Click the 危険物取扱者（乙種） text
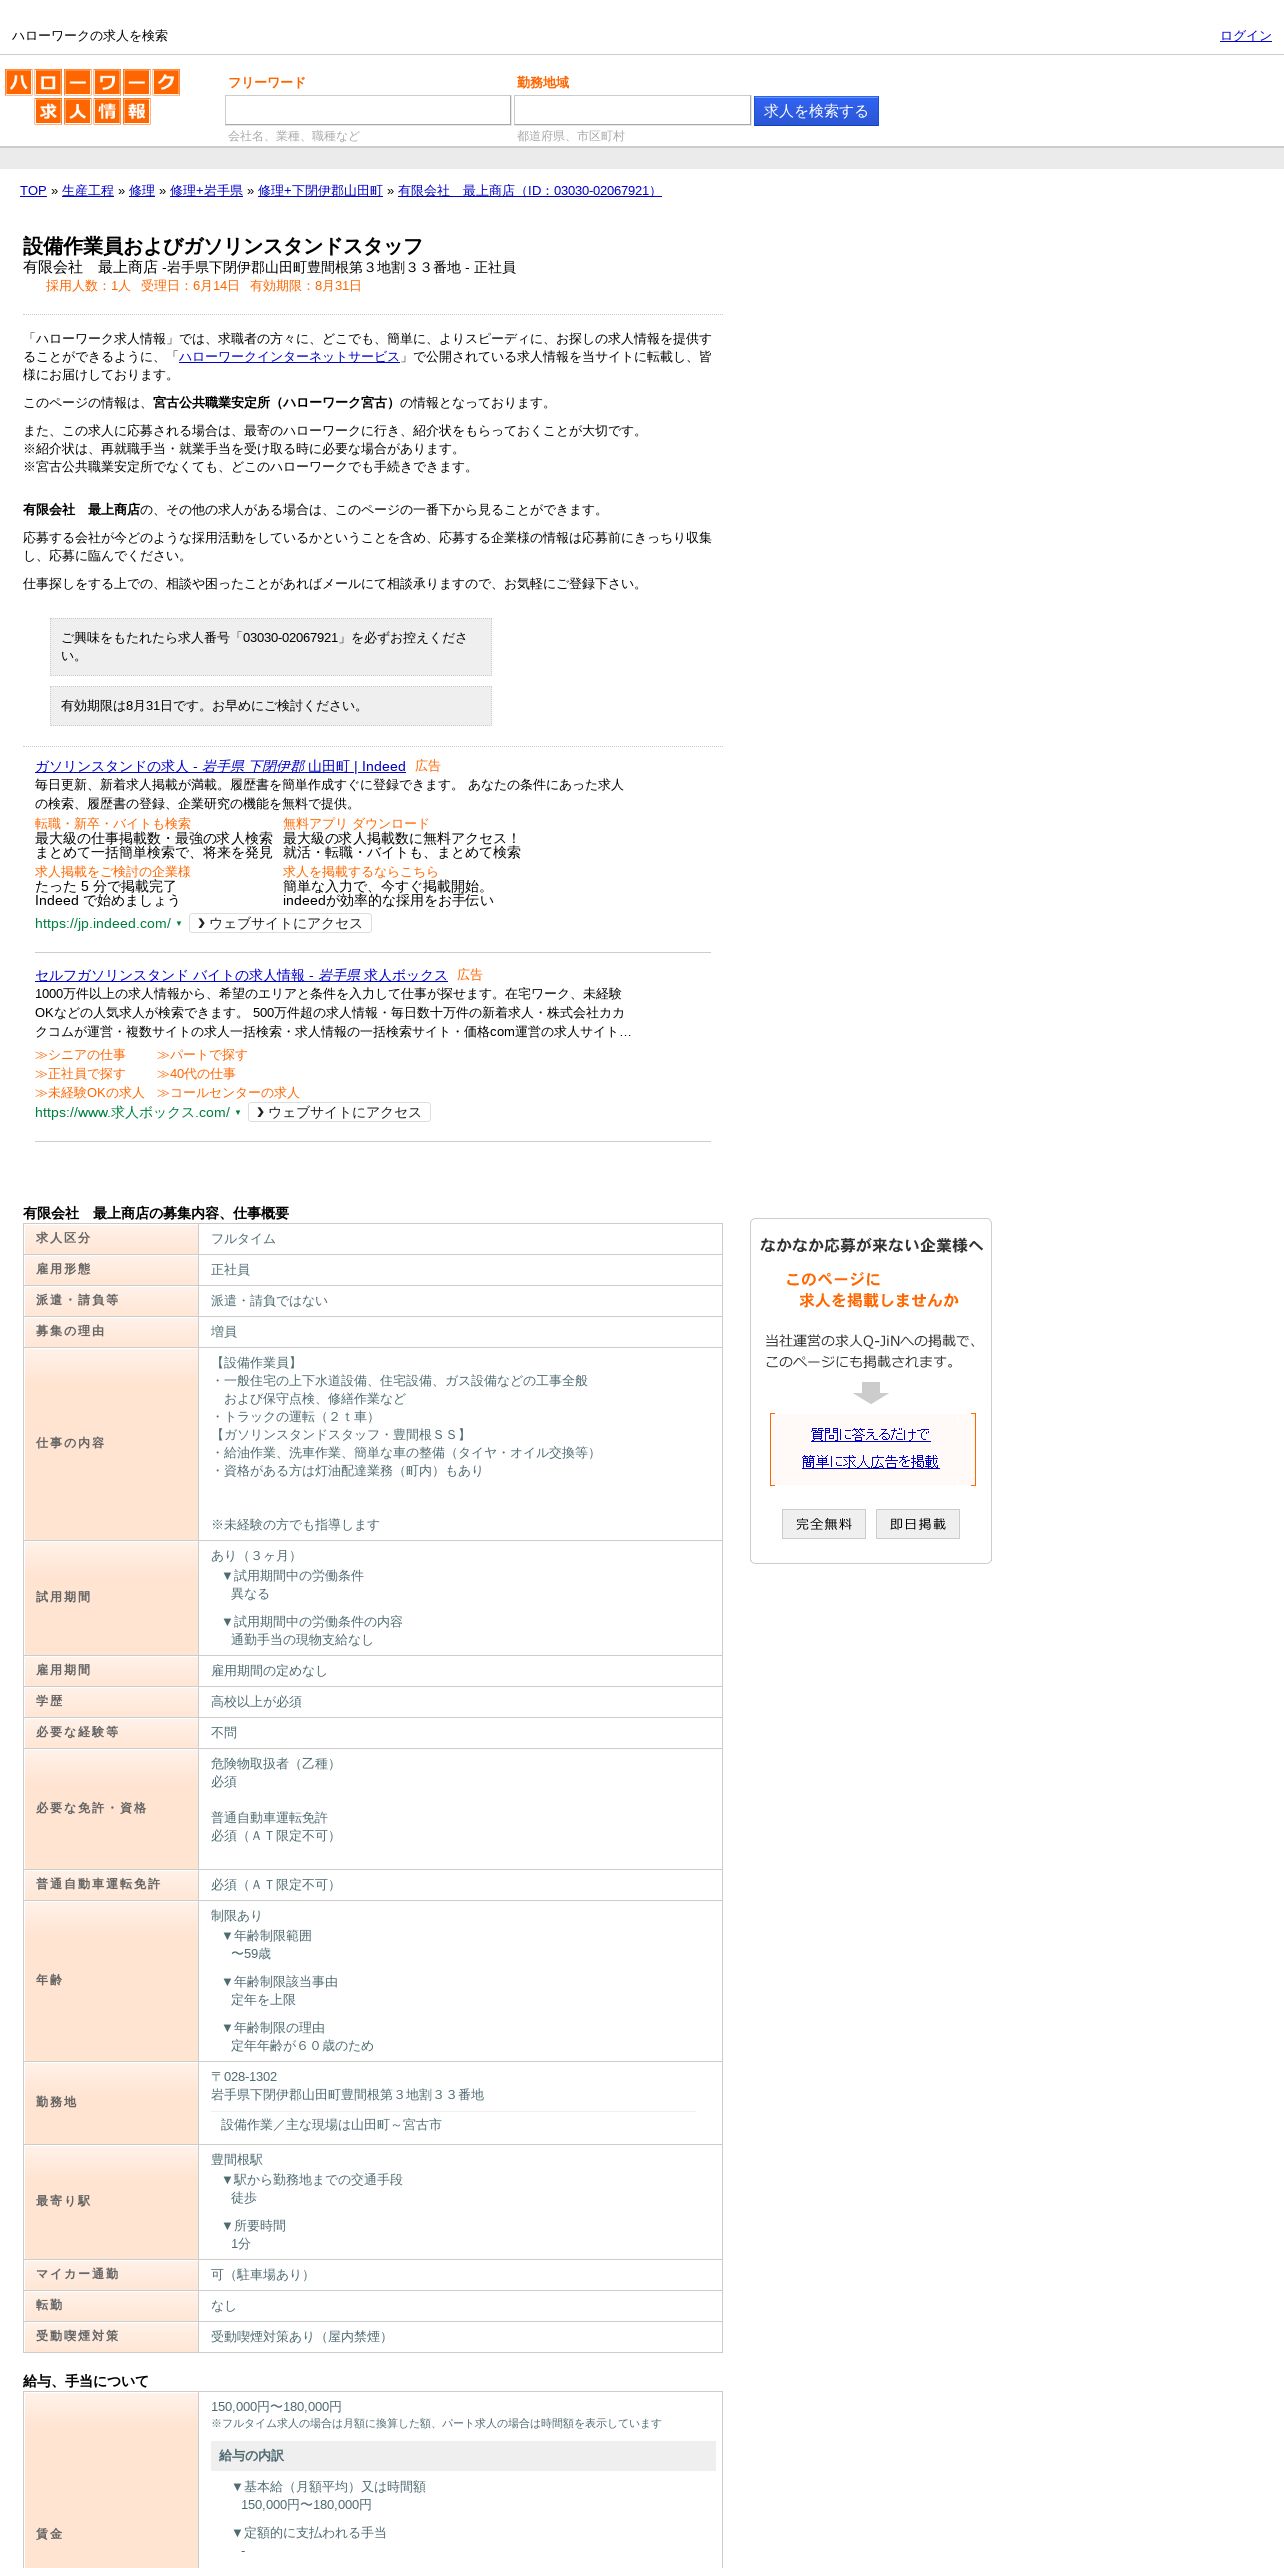1284x2568 pixels. click(275, 1764)
